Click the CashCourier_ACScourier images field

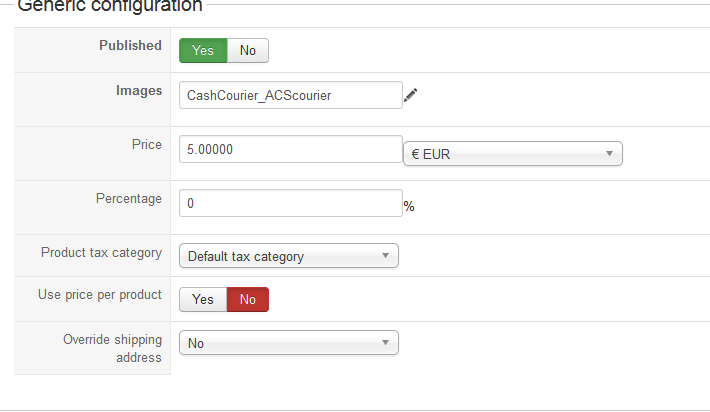291,95
